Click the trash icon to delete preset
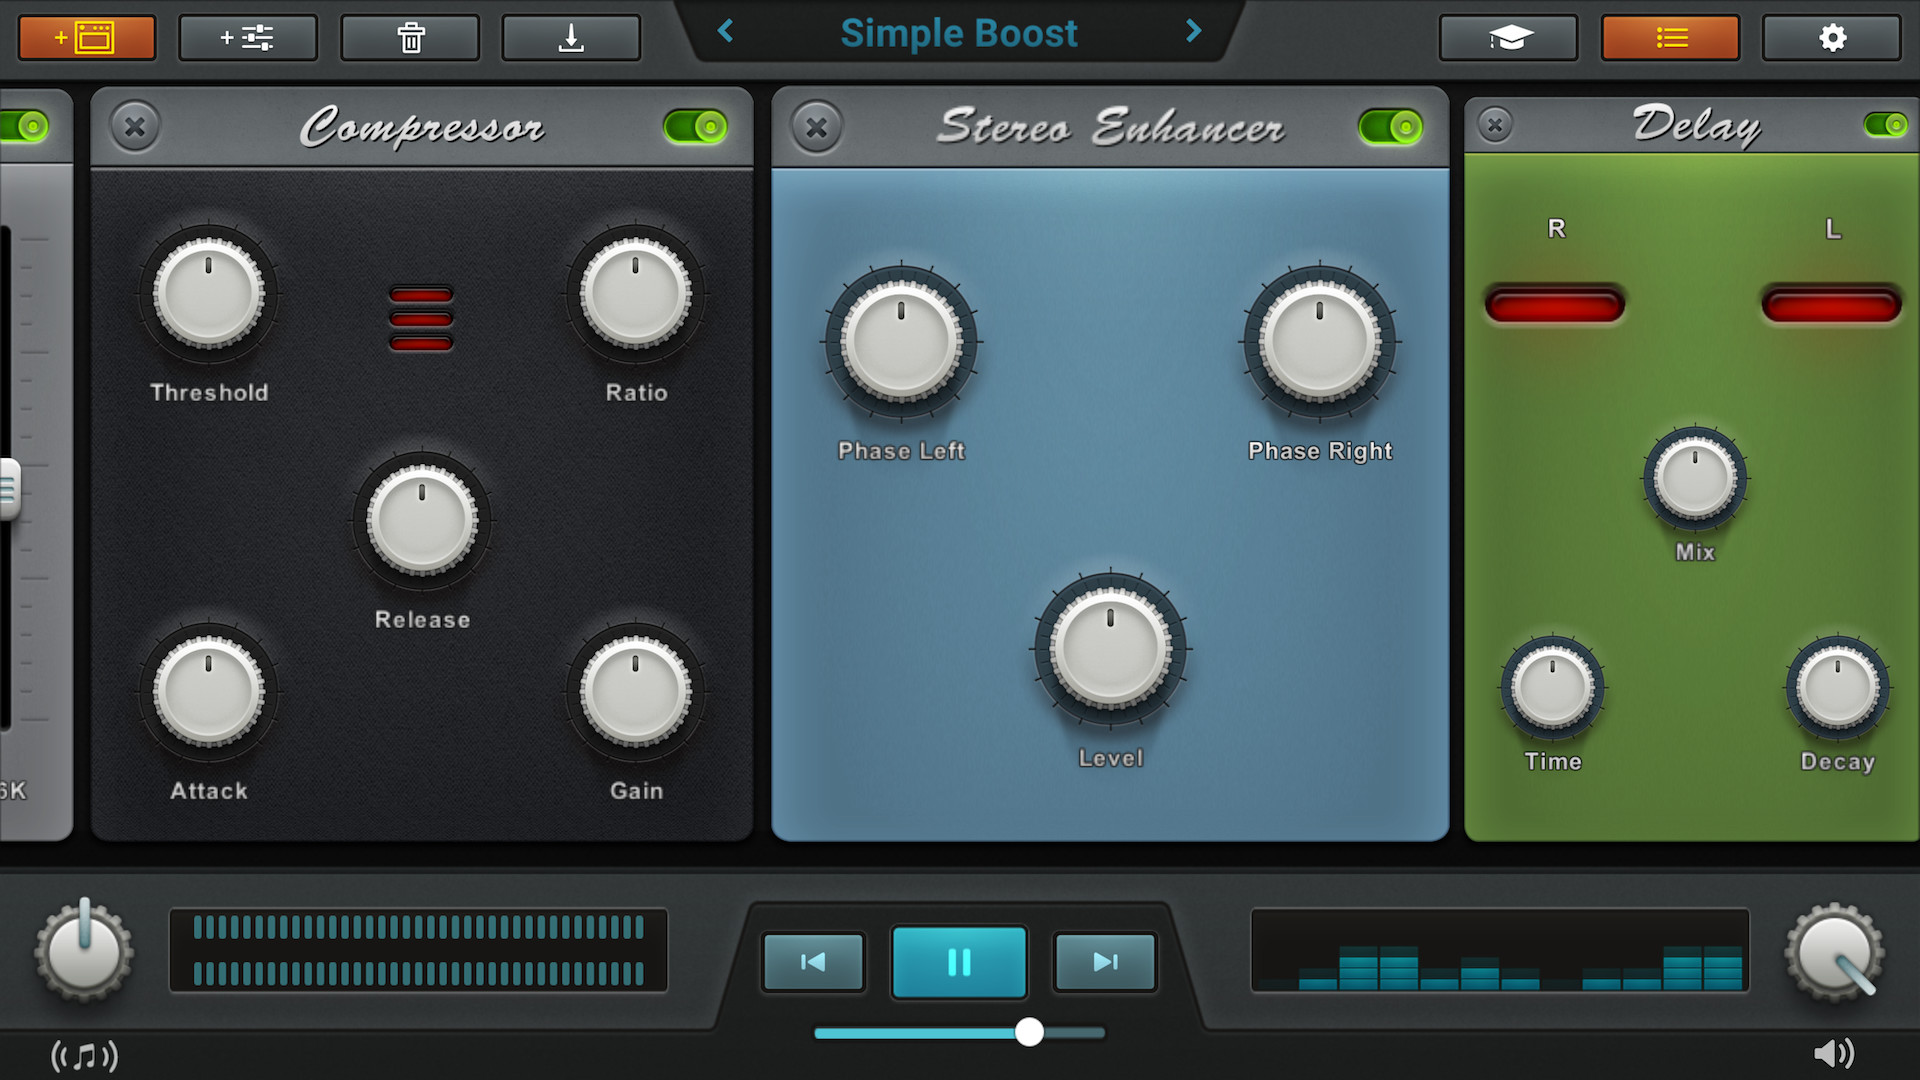 click(x=410, y=37)
